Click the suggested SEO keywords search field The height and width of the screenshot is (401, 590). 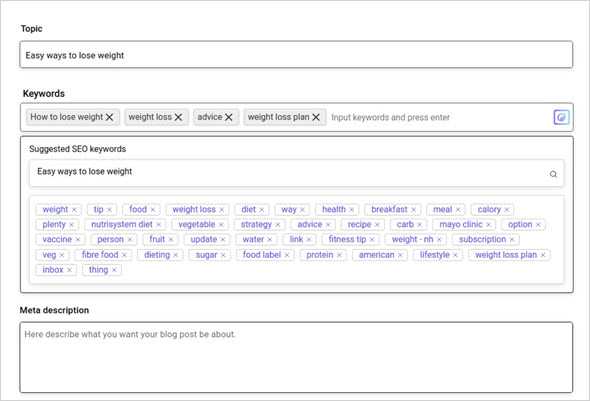point(297,173)
